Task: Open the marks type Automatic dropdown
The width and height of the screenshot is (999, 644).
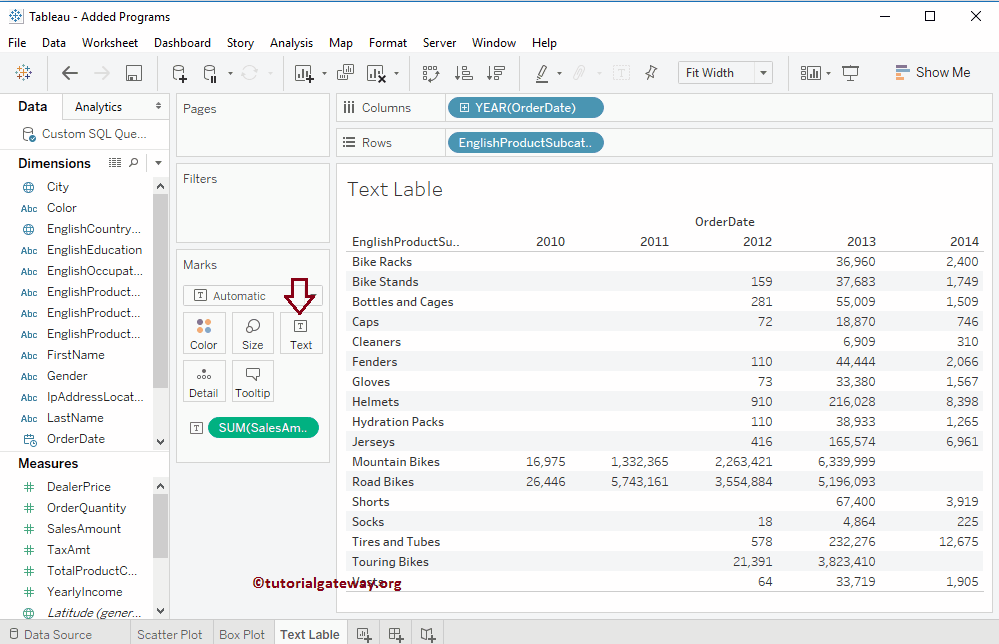Action: pos(252,296)
